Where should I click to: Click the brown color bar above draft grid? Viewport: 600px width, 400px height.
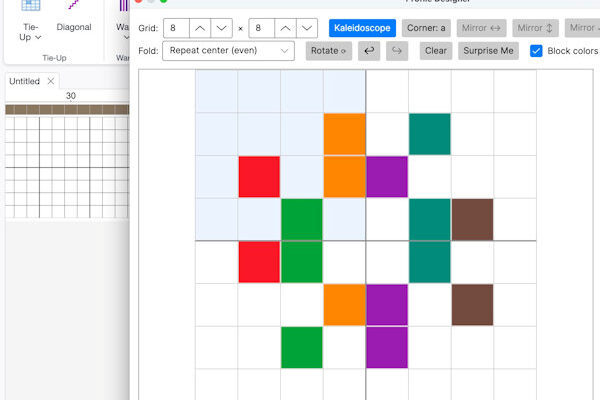pos(67,110)
